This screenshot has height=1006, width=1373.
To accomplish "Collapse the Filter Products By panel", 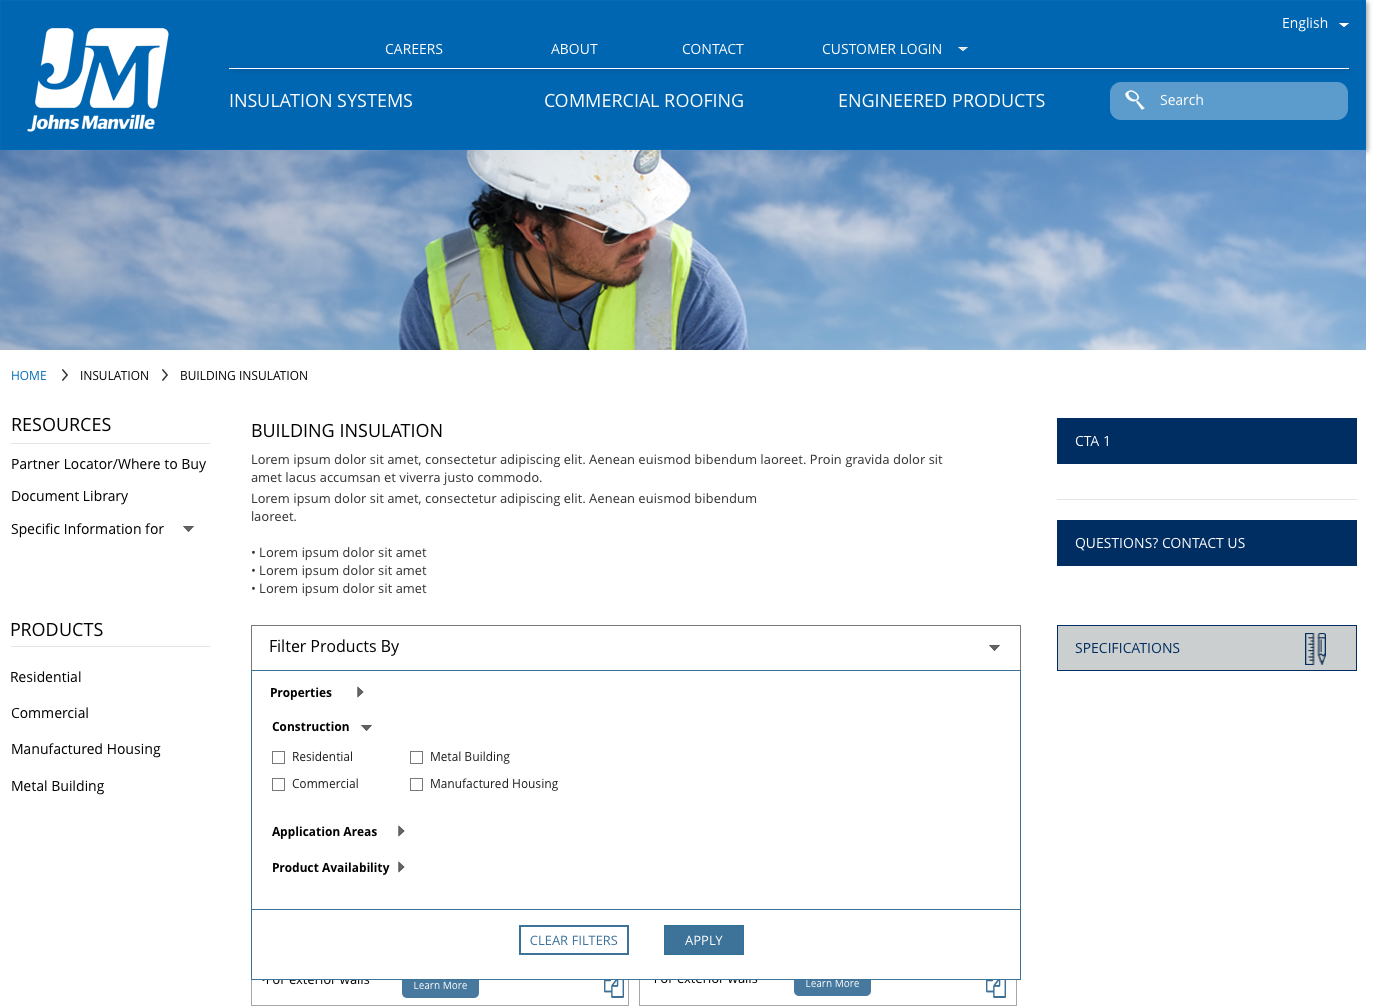I will click(994, 648).
